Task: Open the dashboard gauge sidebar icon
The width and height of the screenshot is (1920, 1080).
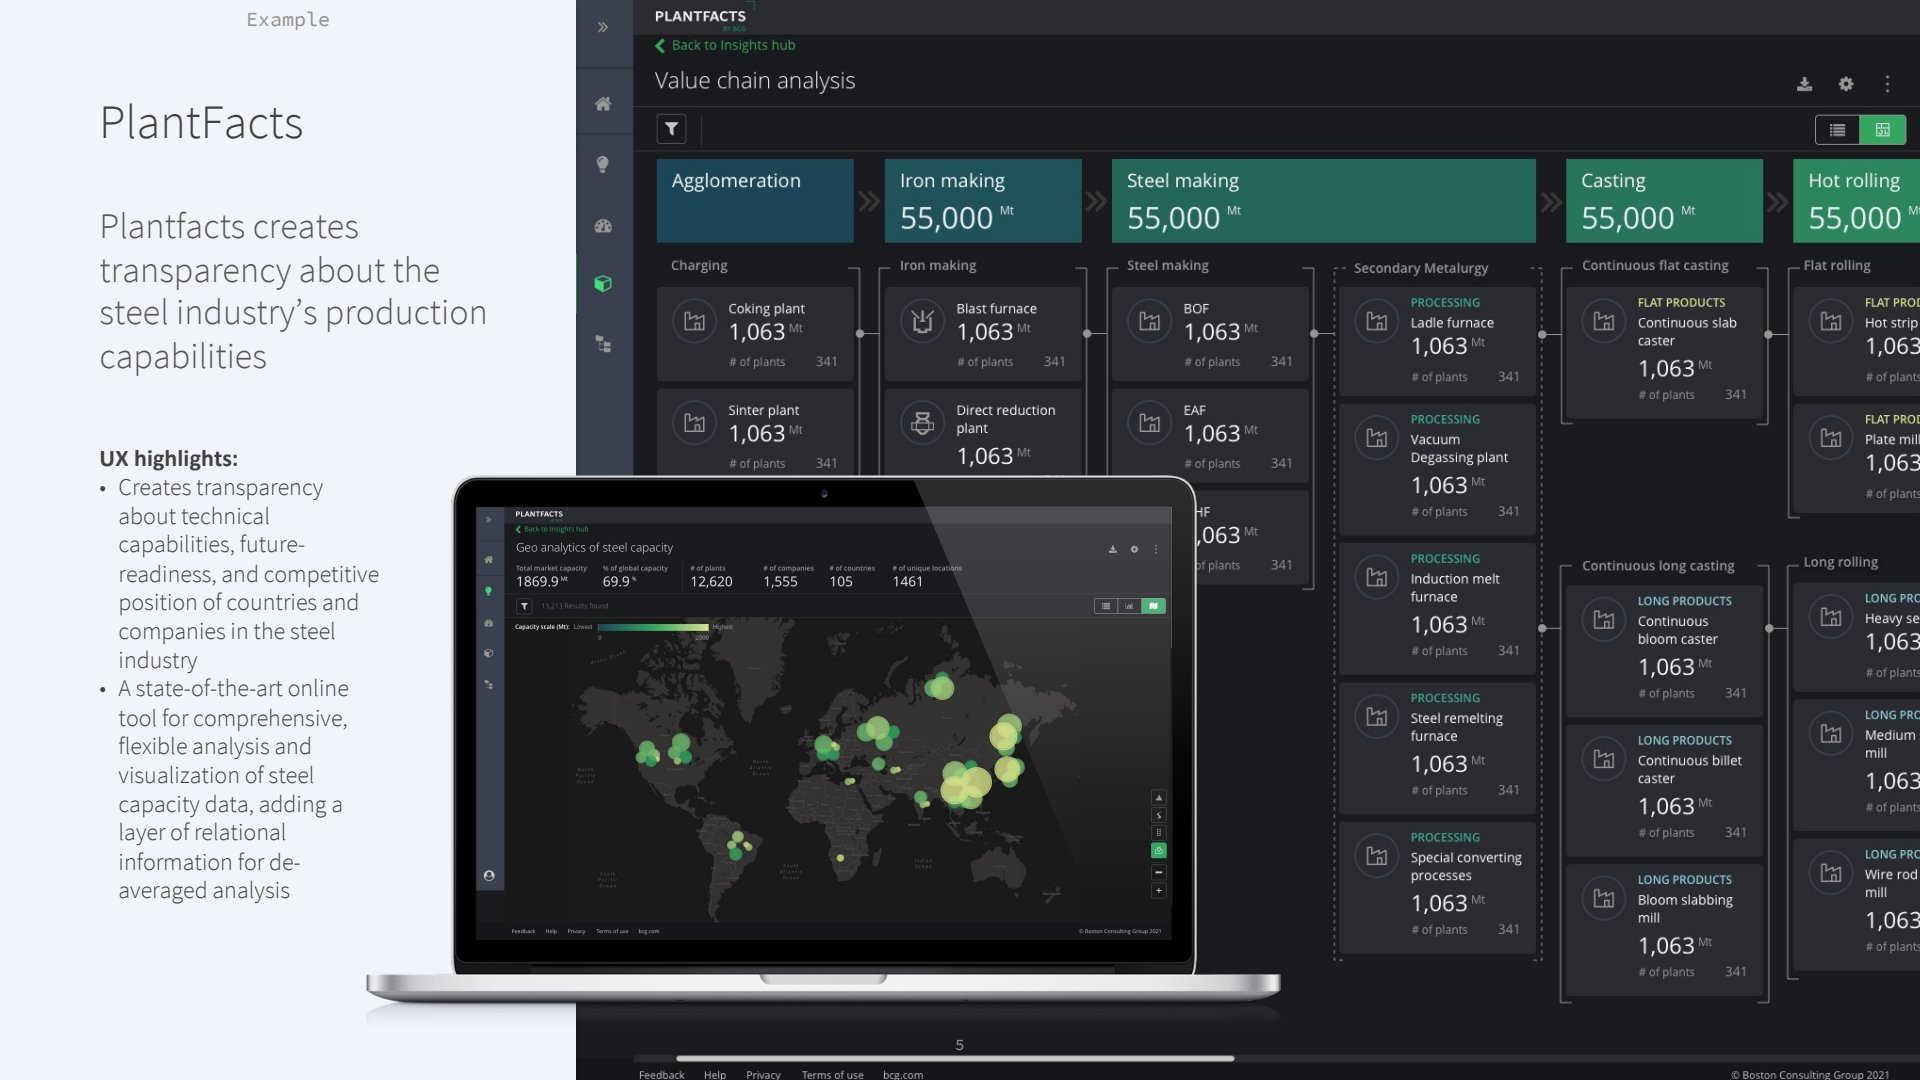Action: (x=603, y=226)
